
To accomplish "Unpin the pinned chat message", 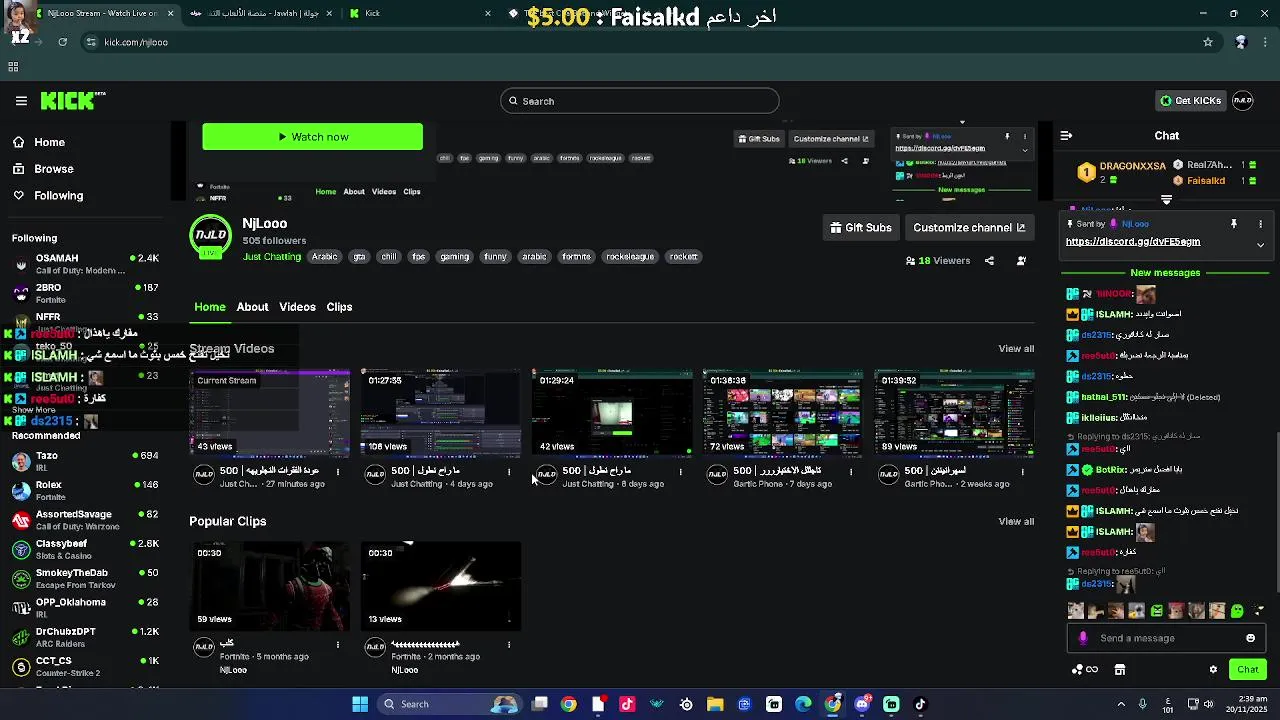I will coord(1234,224).
